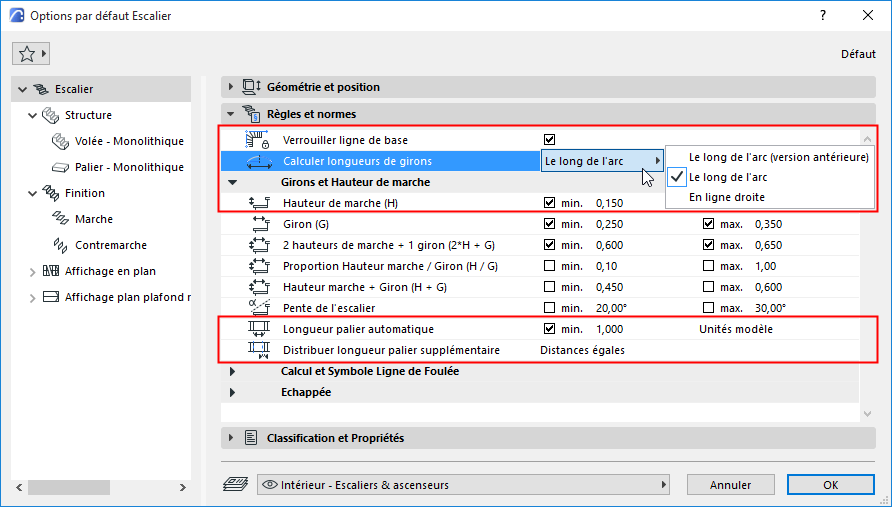Click Palier - Monolithique icon
The image size is (892, 507).
point(61,167)
